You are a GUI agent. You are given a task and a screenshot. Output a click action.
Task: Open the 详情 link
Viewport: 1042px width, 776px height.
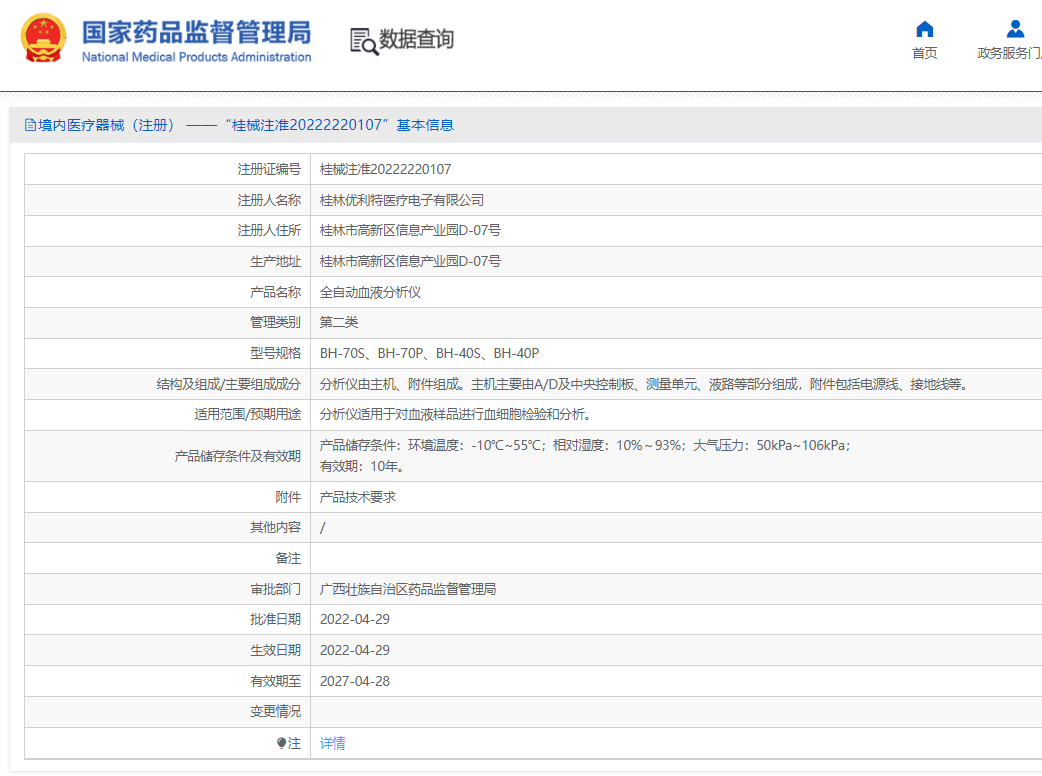click(332, 743)
